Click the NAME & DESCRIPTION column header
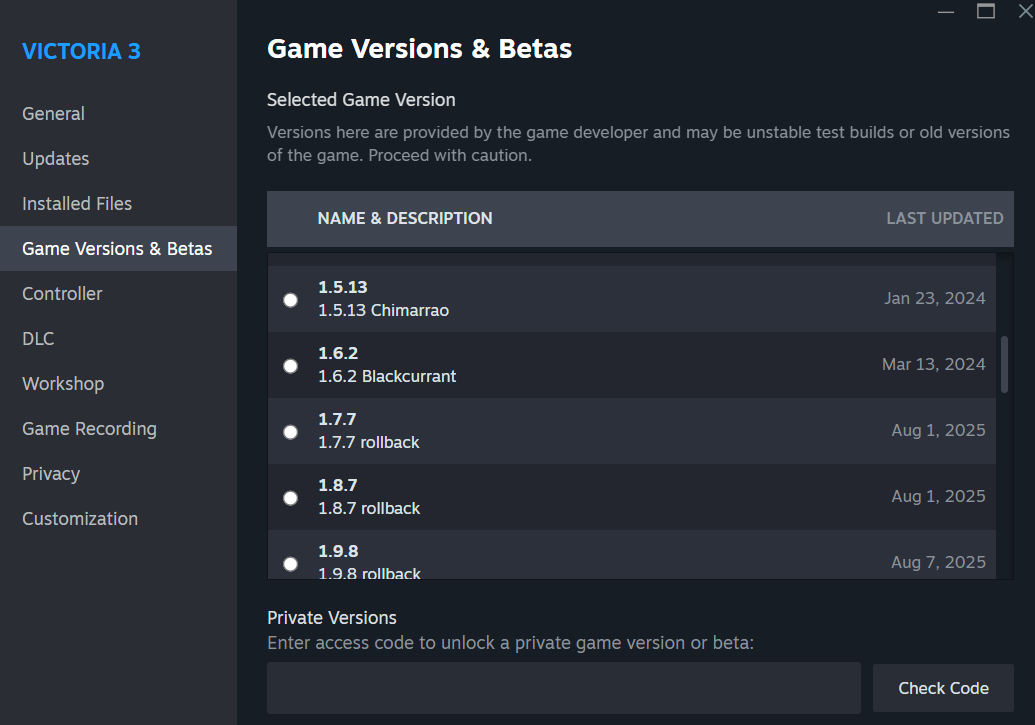Image resolution: width=1035 pixels, height=725 pixels. 405,219
